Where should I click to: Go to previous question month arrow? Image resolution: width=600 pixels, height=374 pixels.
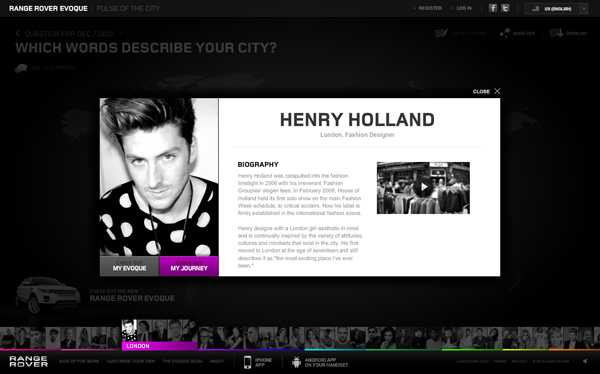click(x=18, y=34)
